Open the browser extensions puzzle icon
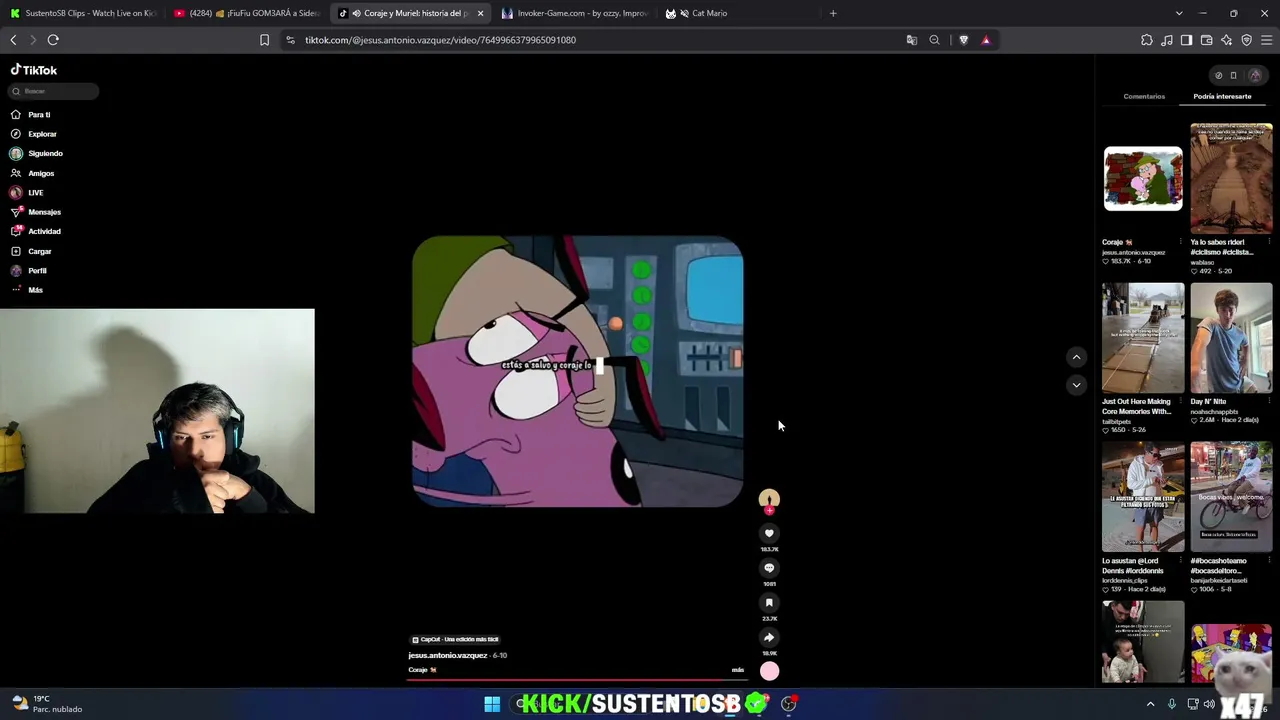 click(x=1146, y=40)
